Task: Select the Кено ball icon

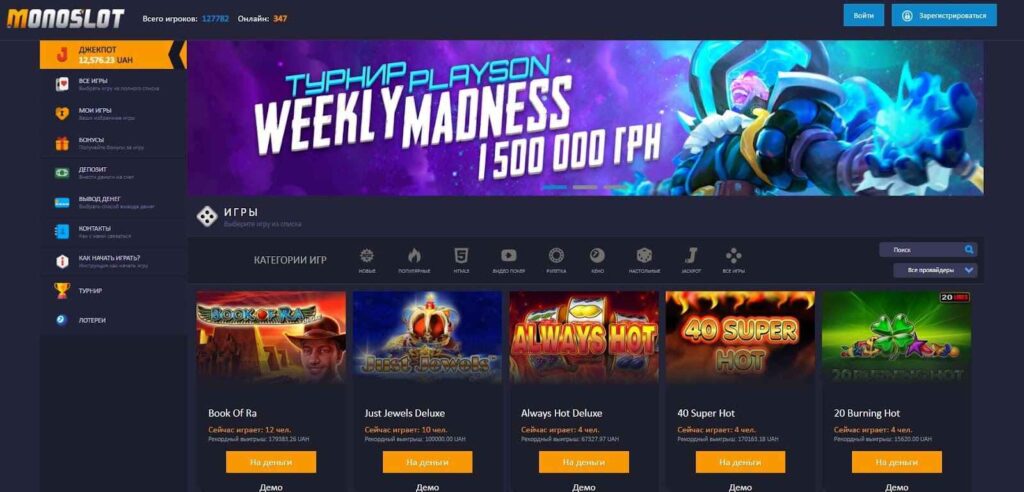Action: click(597, 255)
